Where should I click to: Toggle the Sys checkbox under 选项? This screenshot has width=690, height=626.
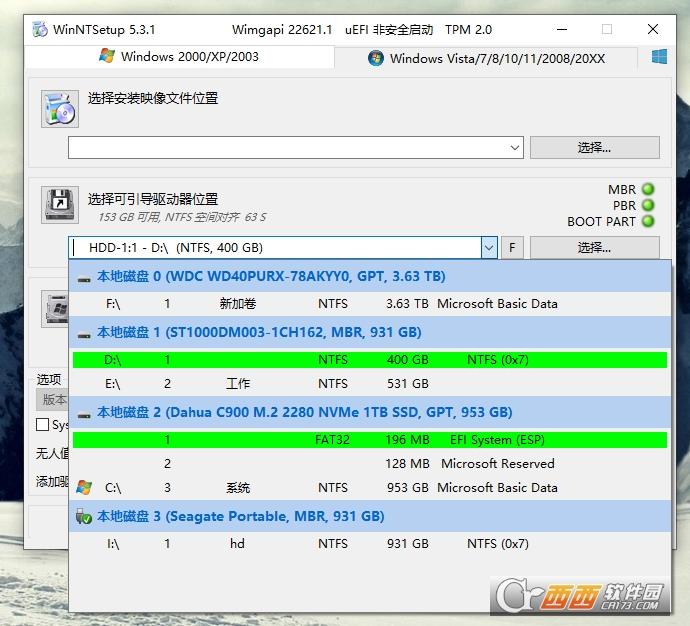[42, 425]
